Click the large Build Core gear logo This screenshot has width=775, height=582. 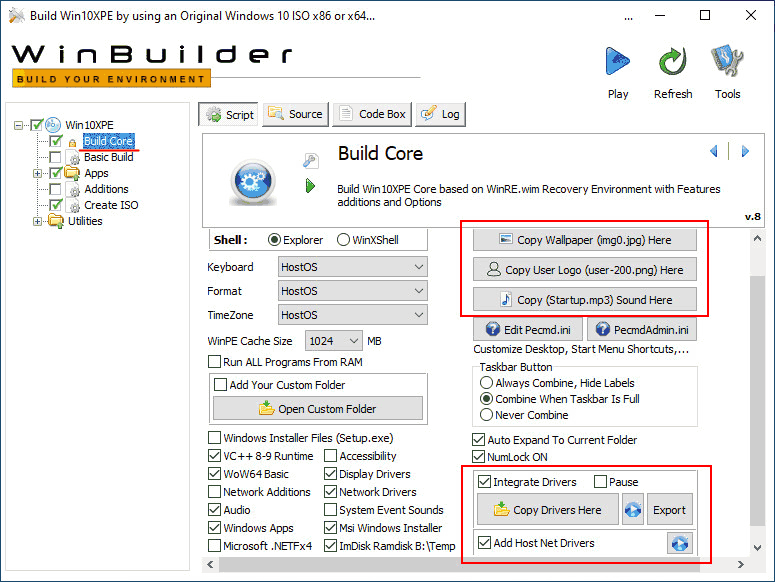pos(253,181)
